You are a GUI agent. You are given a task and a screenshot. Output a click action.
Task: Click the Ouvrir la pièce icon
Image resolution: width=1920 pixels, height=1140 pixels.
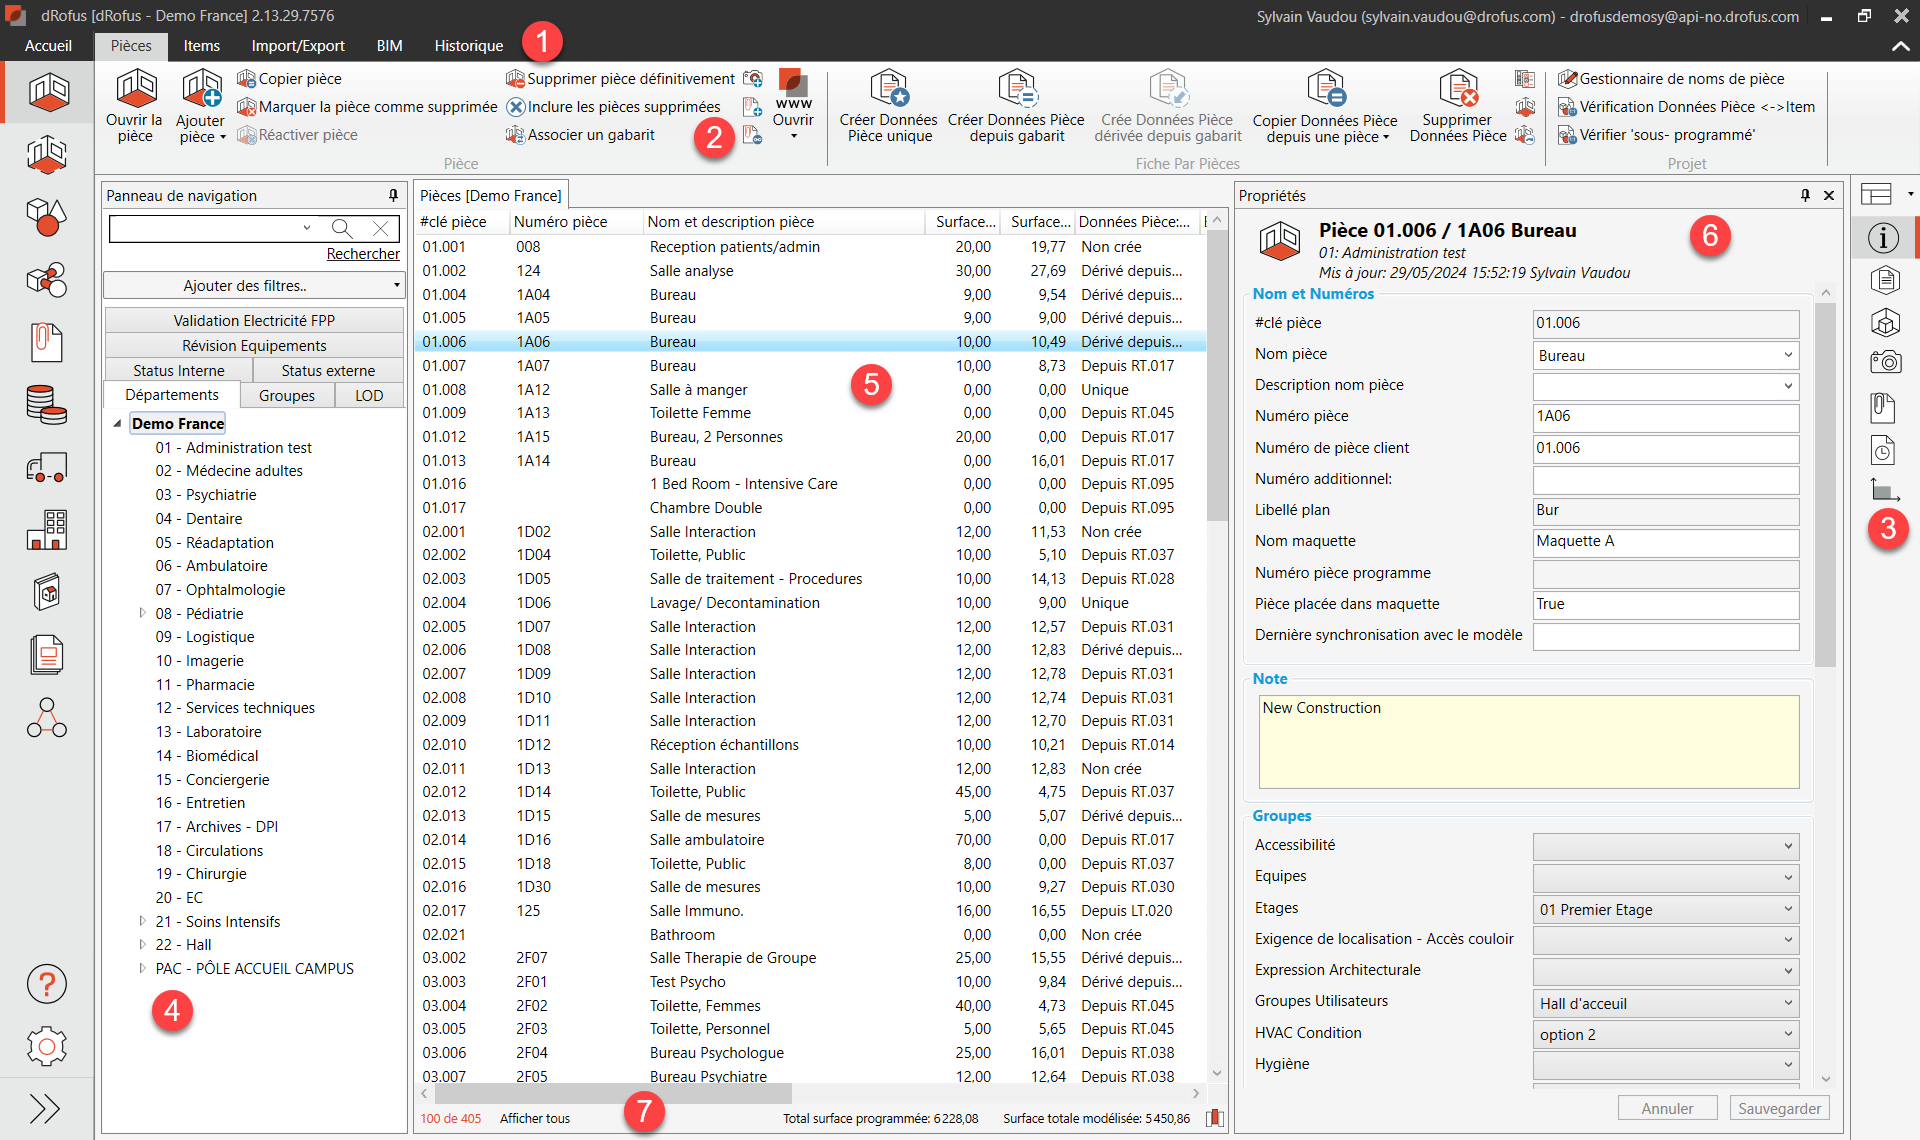tap(136, 90)
